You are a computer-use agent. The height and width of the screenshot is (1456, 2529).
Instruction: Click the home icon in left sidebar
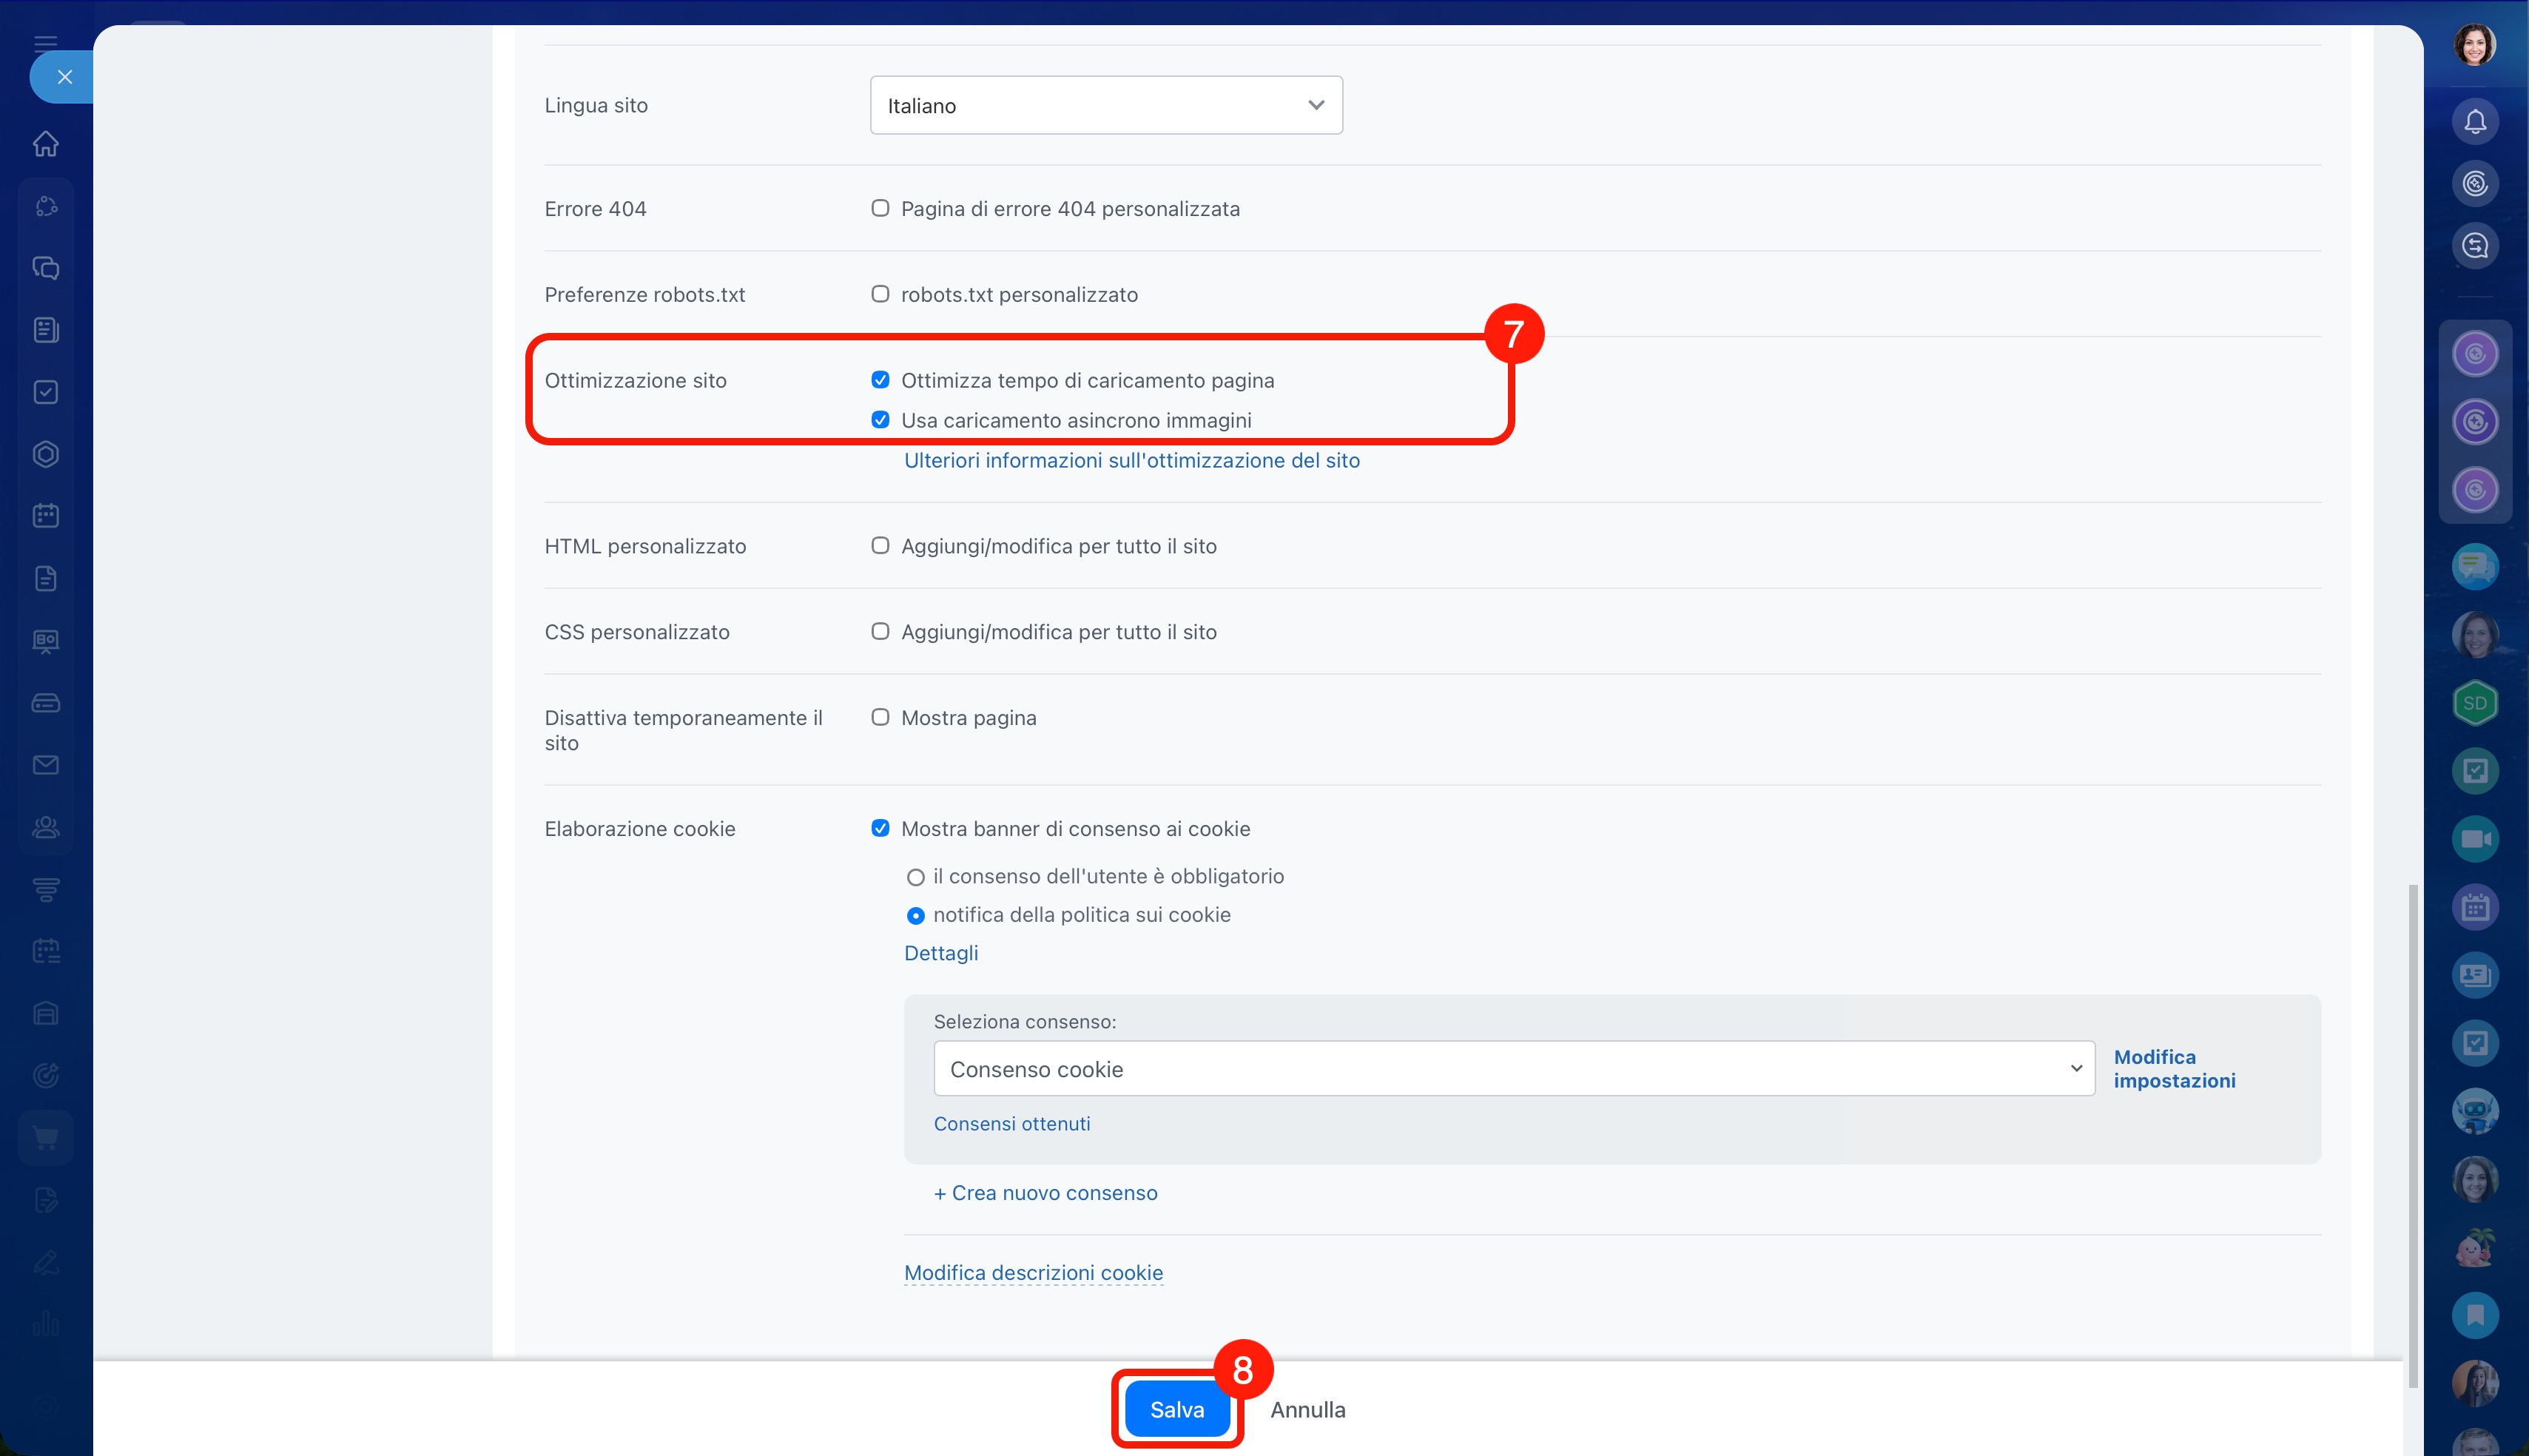click(x=46, y=144)
